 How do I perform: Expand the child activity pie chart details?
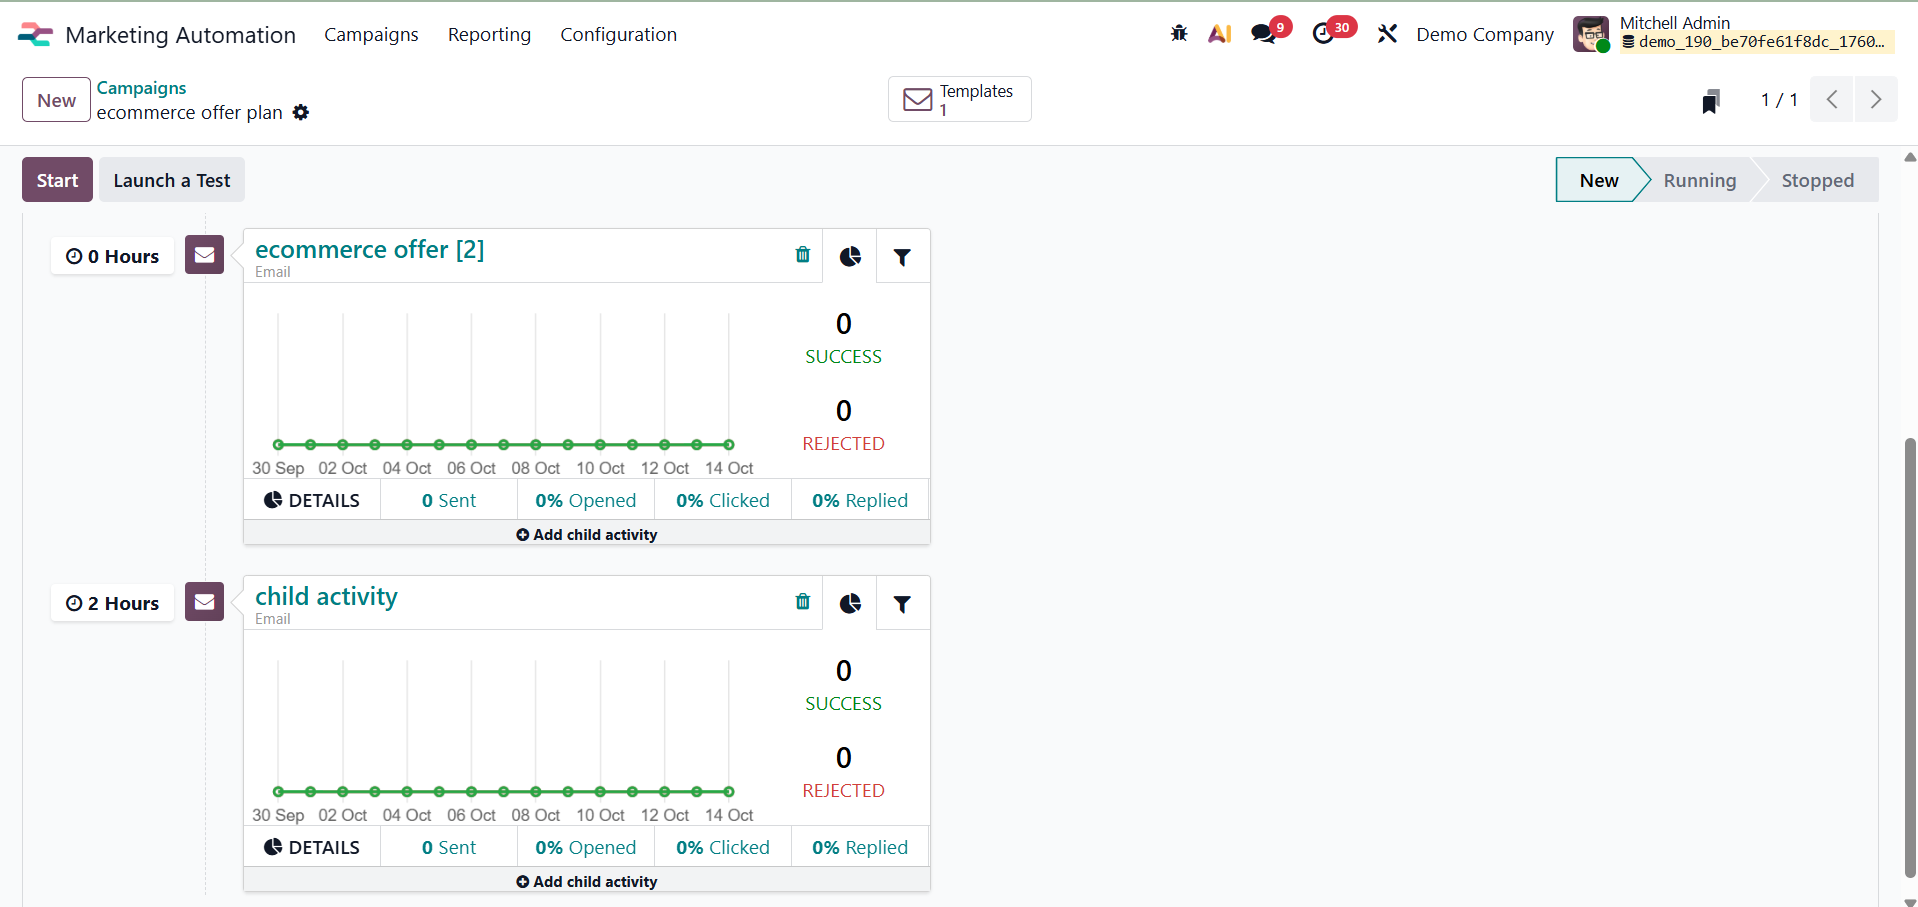[312, 846]
